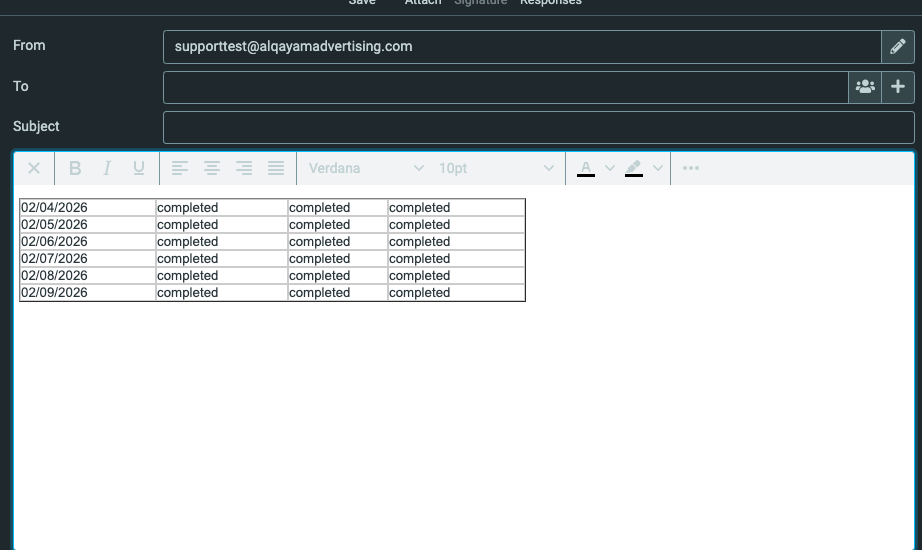Align text left
This screenshot has height=550, width=922.
(x=180, y=168)
